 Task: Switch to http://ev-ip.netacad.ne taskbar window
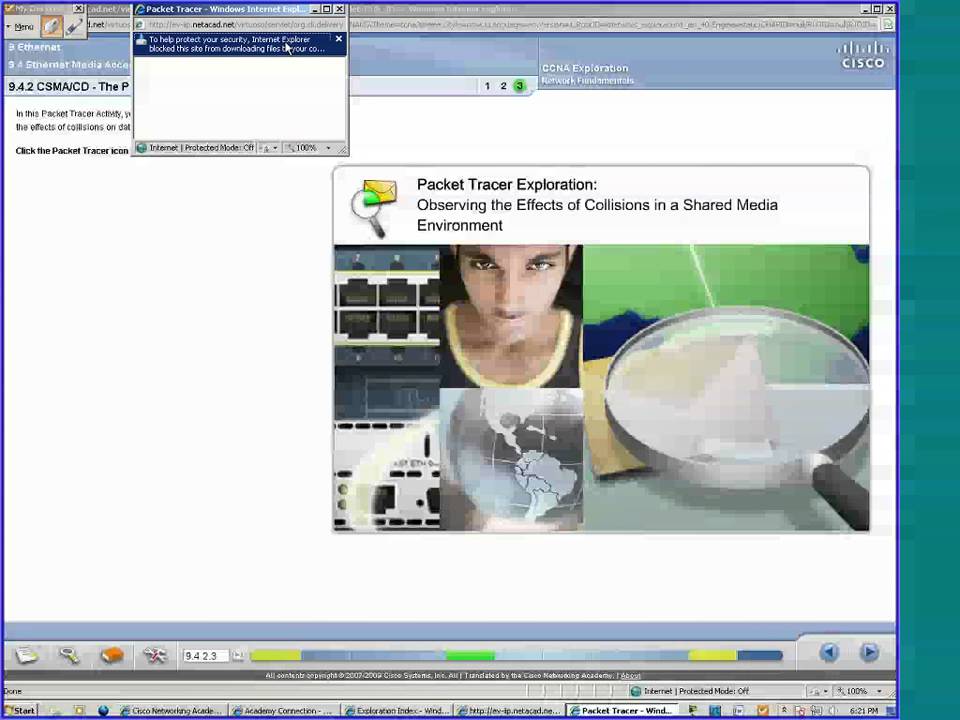509,711
